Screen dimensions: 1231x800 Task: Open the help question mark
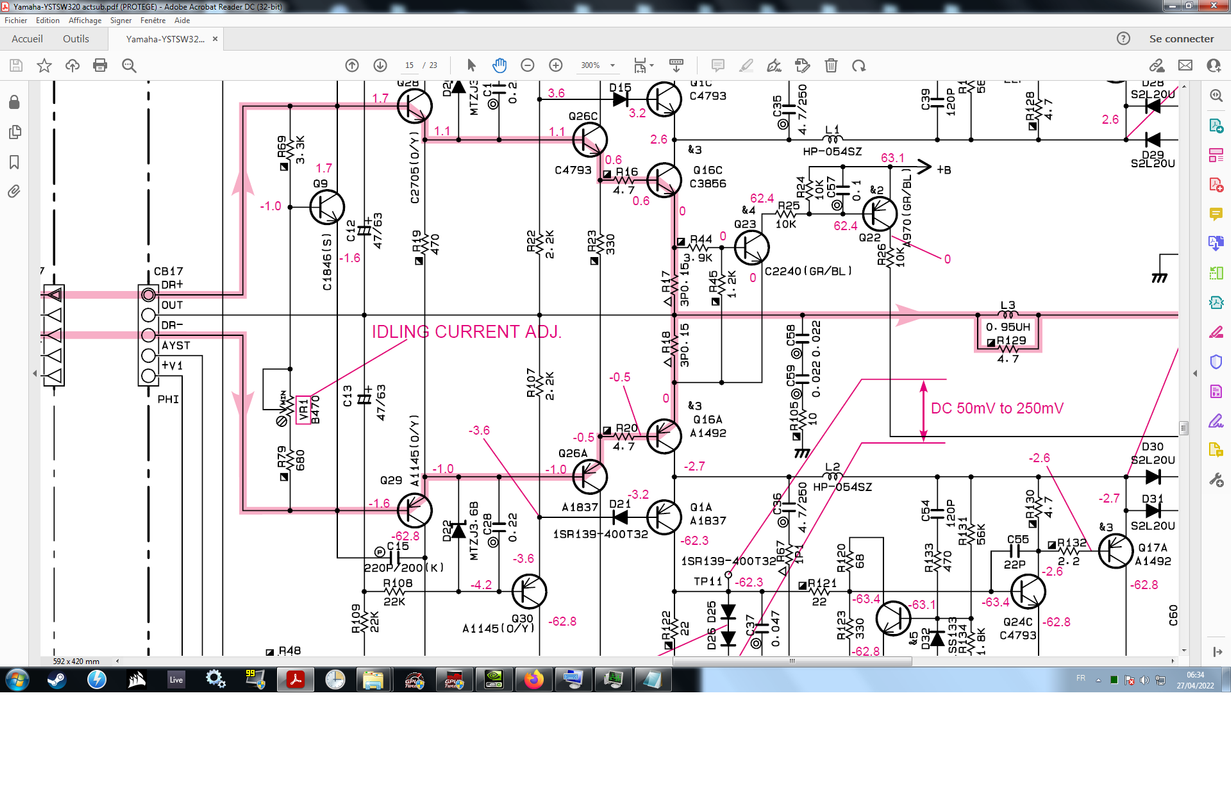click(x=1123, y=39)
